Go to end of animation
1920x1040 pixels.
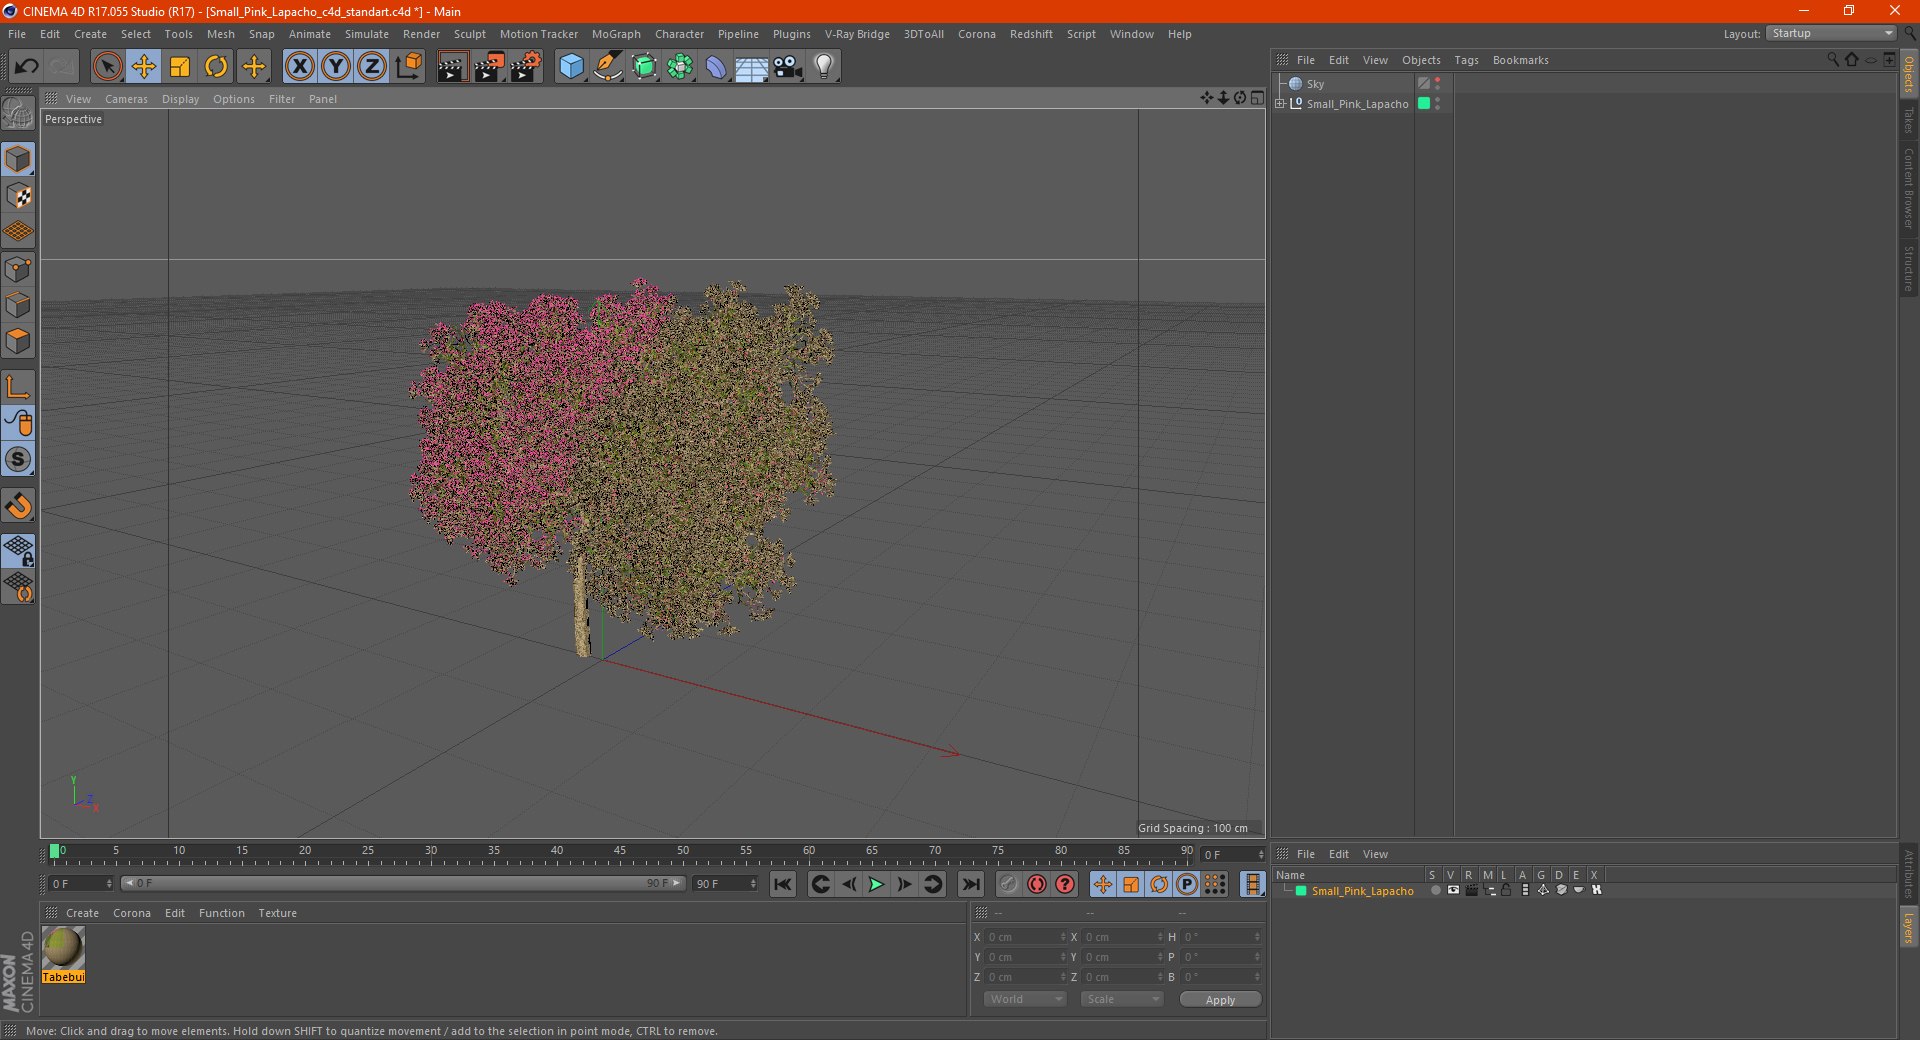(970, 884)
